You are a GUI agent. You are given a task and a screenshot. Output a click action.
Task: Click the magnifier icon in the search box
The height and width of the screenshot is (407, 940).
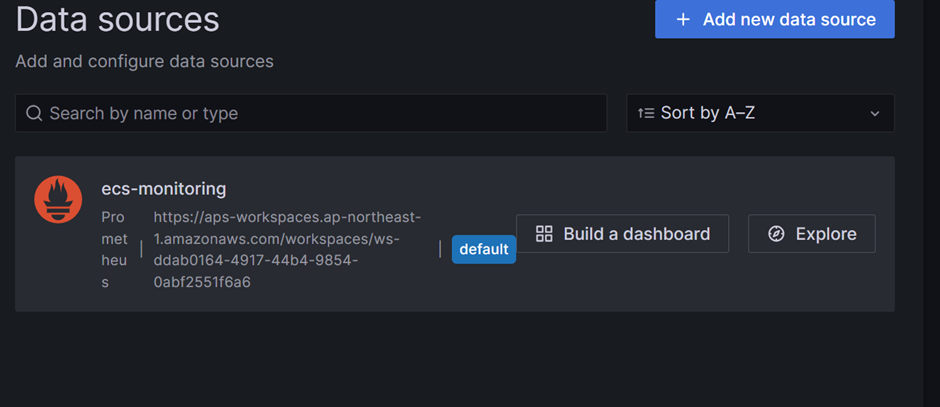tap(35, 113)
